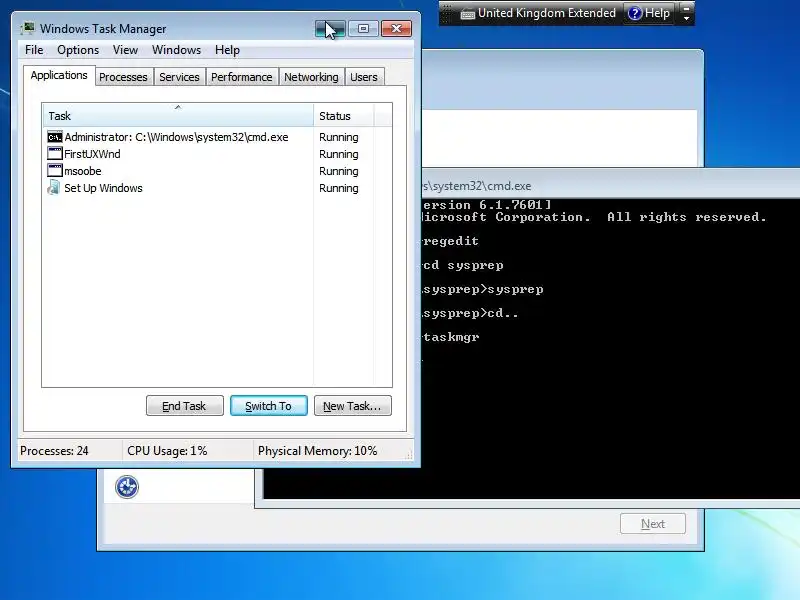Viewport: 800px width, 600px height.
Task: Click the cmd.exe window title bar
Action: (x=611, y=185)
